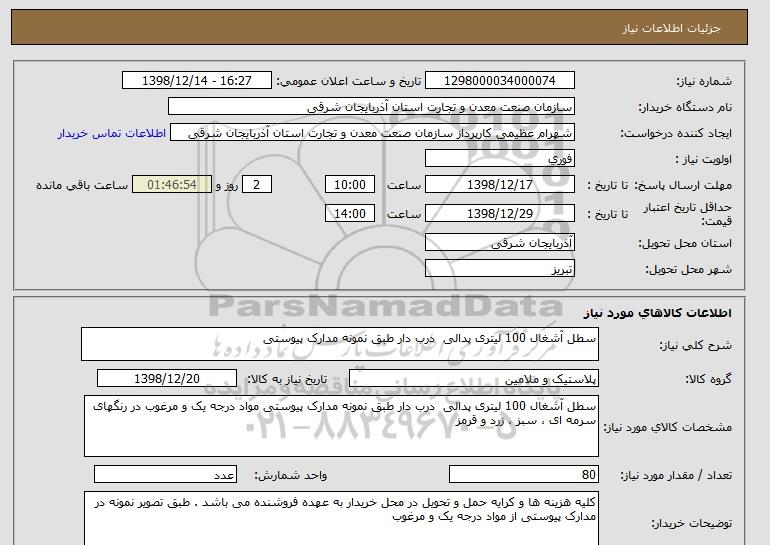Select the unit of measure field عدد
Viewport: 770px width, 545px height.
tap(165, 475)
